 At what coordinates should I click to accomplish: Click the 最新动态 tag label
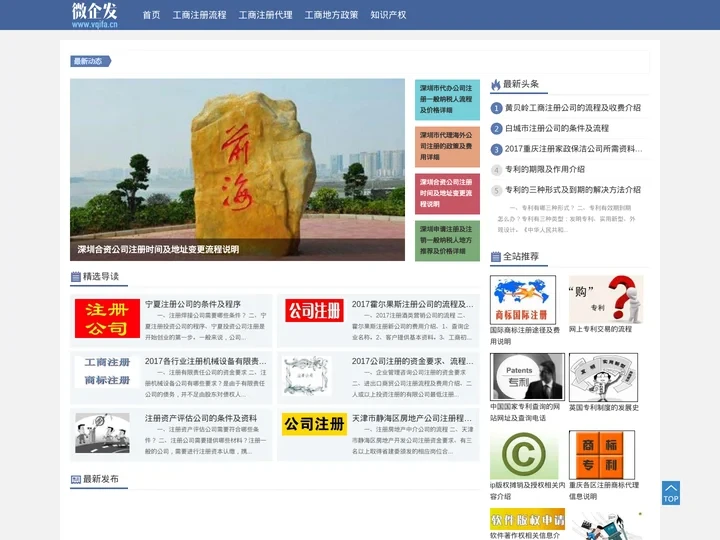tap(90, 61)
